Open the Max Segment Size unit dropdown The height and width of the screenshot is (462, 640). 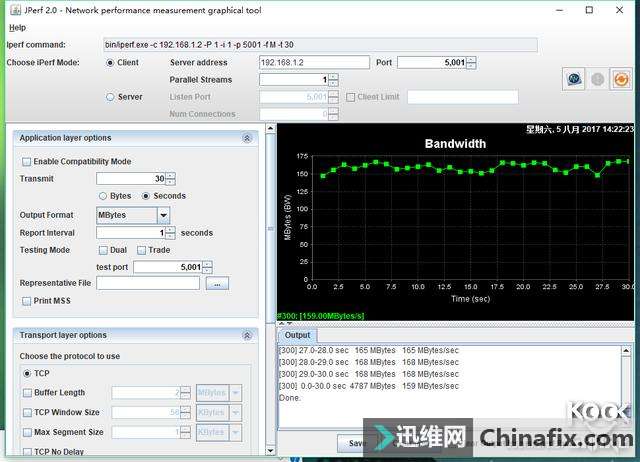click(x=236, y=432)
